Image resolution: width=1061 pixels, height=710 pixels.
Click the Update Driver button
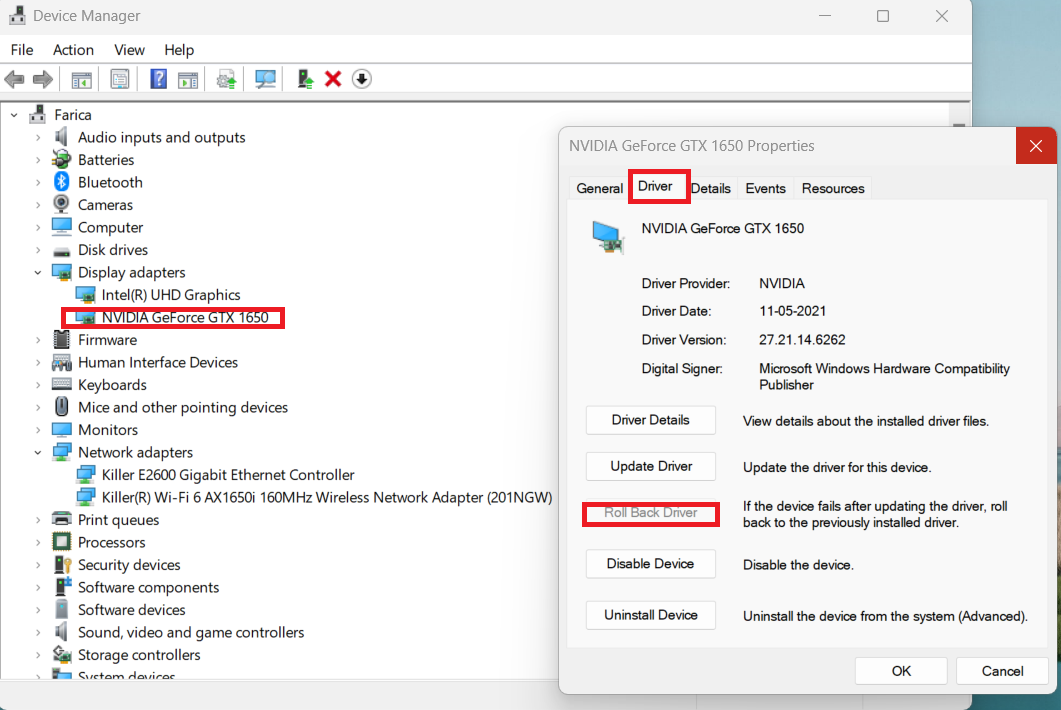click(651, 467)
